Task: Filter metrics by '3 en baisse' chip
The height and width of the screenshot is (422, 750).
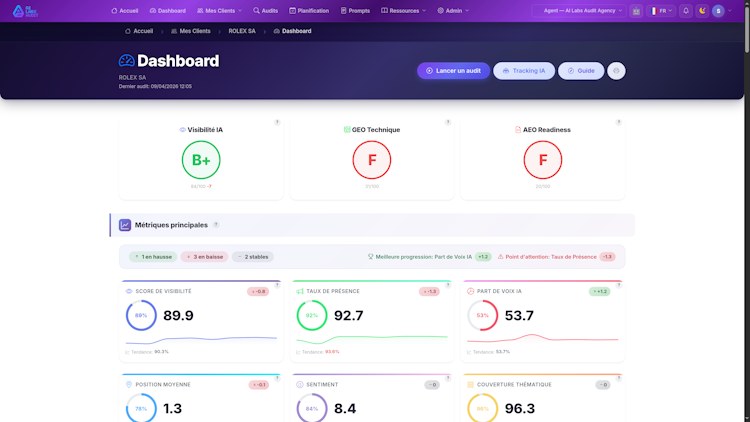Action: 205,257
